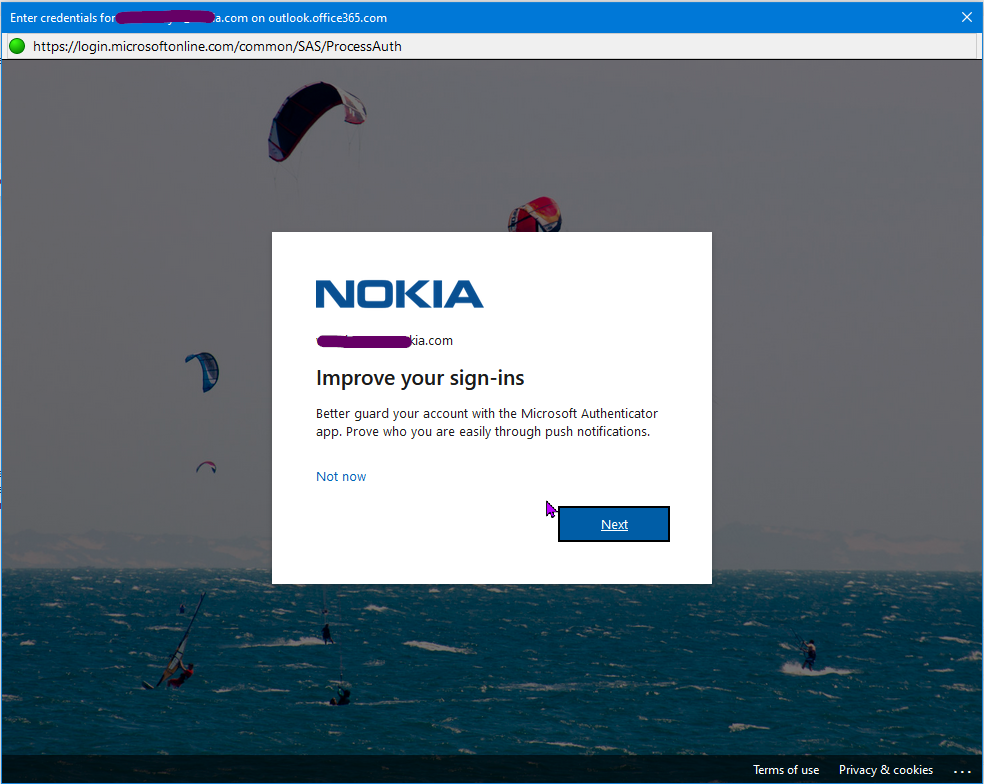Select the login.microsoftonline.com URL text
The image size is (984, 784).
pos(217,46)
